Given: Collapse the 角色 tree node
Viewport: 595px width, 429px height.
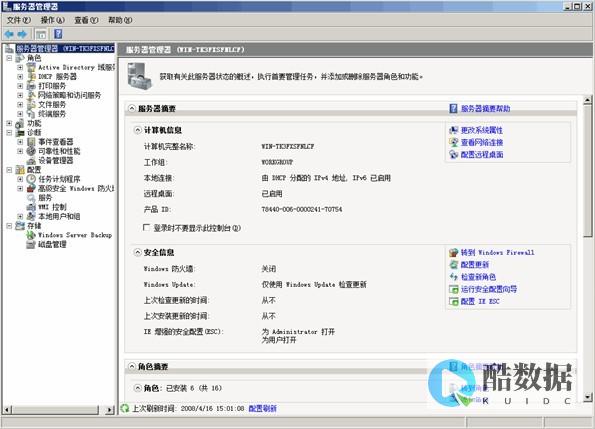Looking at the screenshot, I should point(9,58).
